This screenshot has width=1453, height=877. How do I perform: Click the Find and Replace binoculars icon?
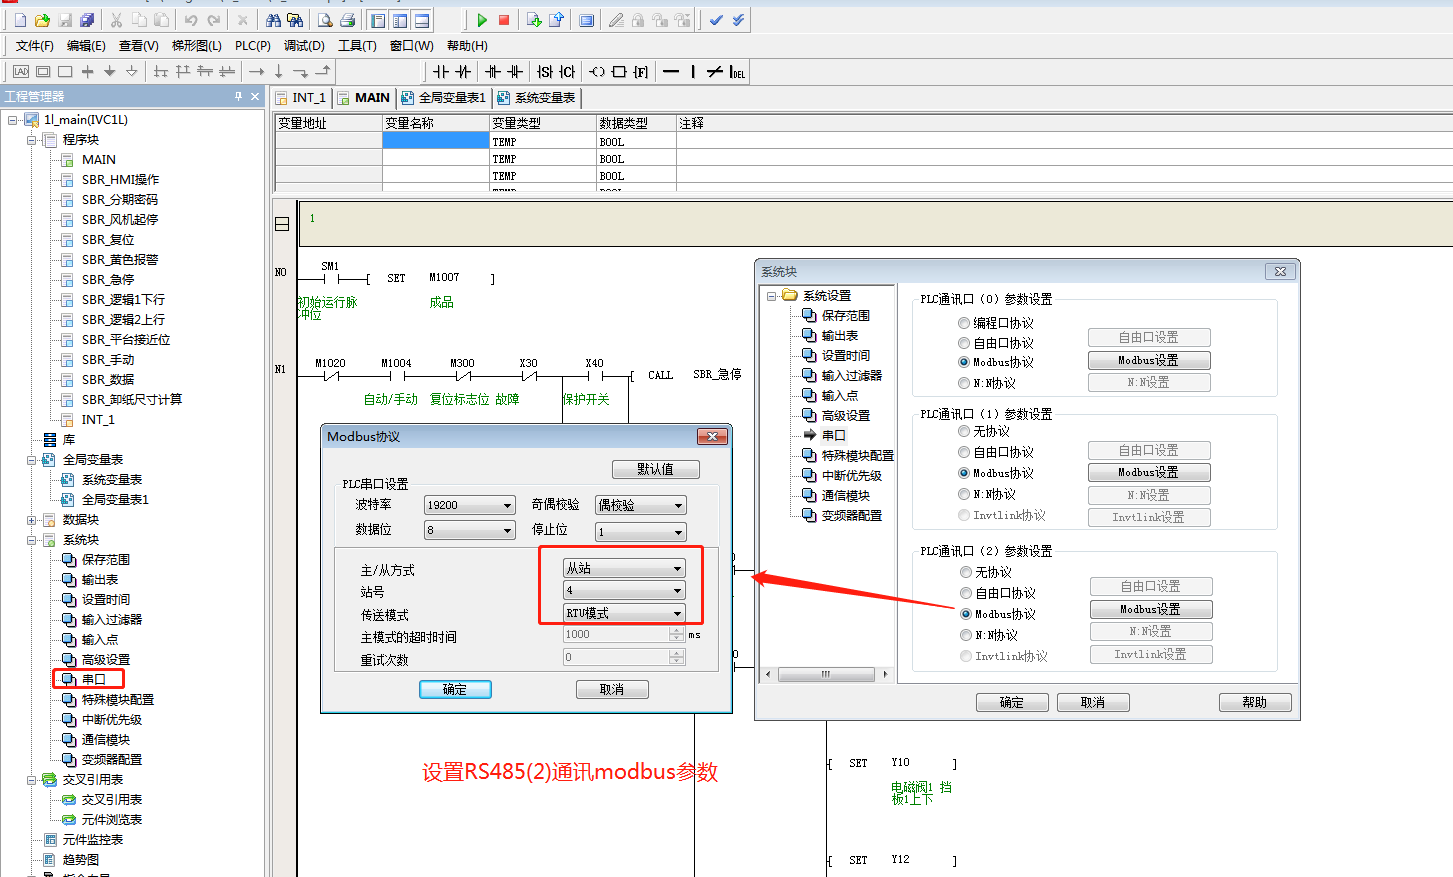[295, 20]
